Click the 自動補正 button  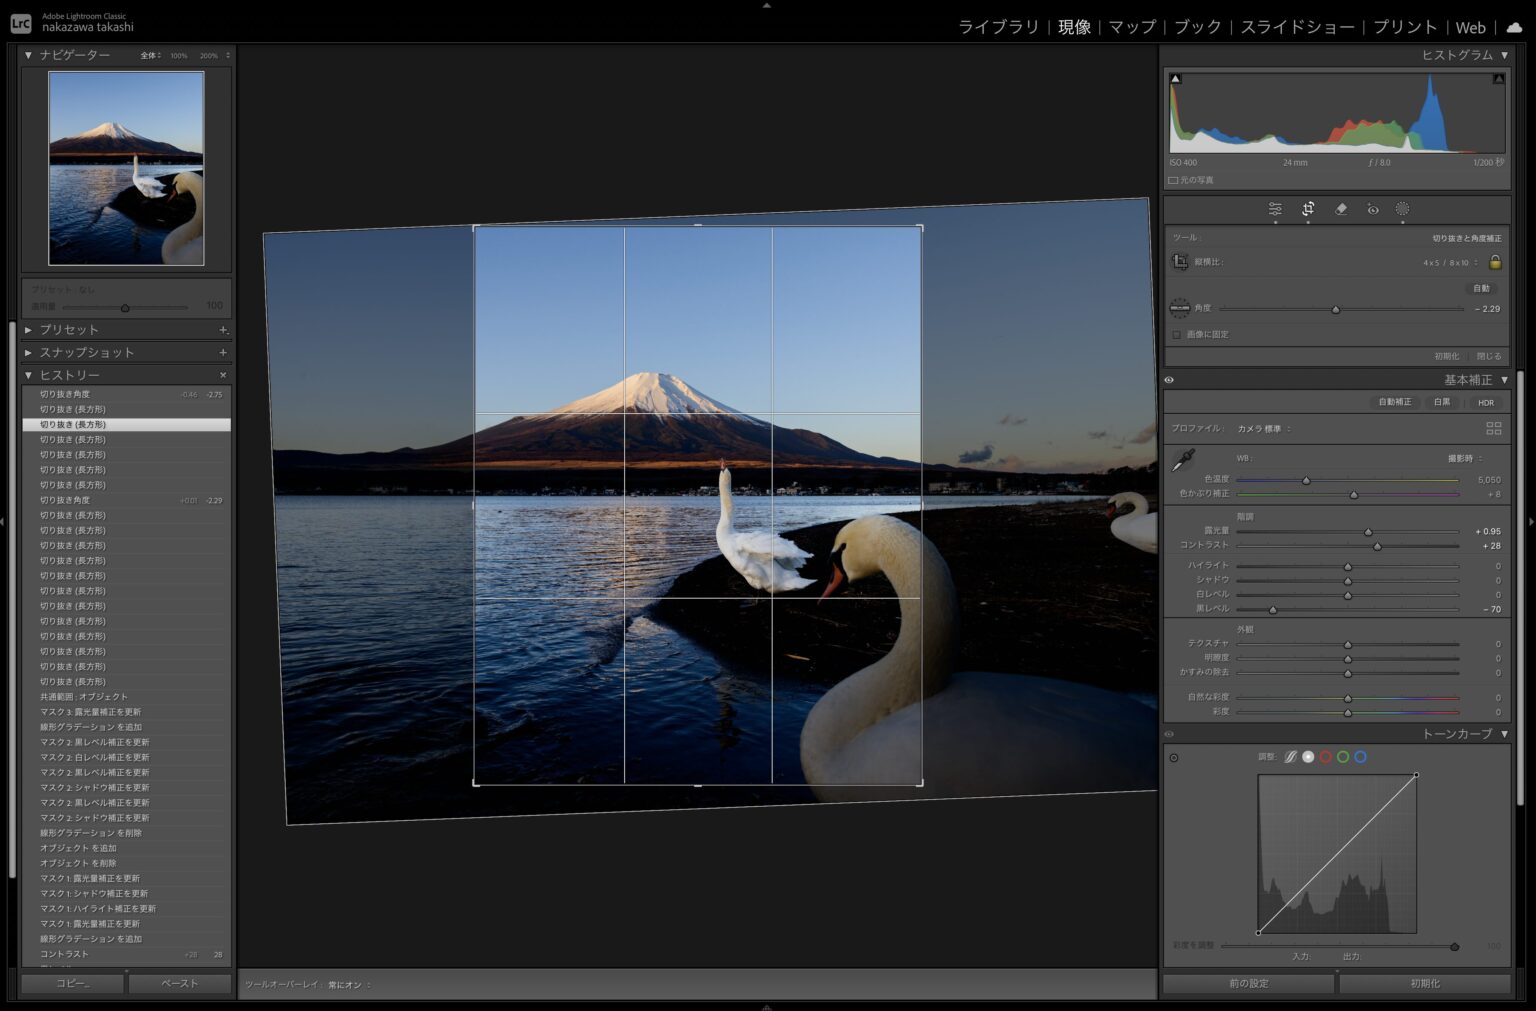pos(1394,402)
